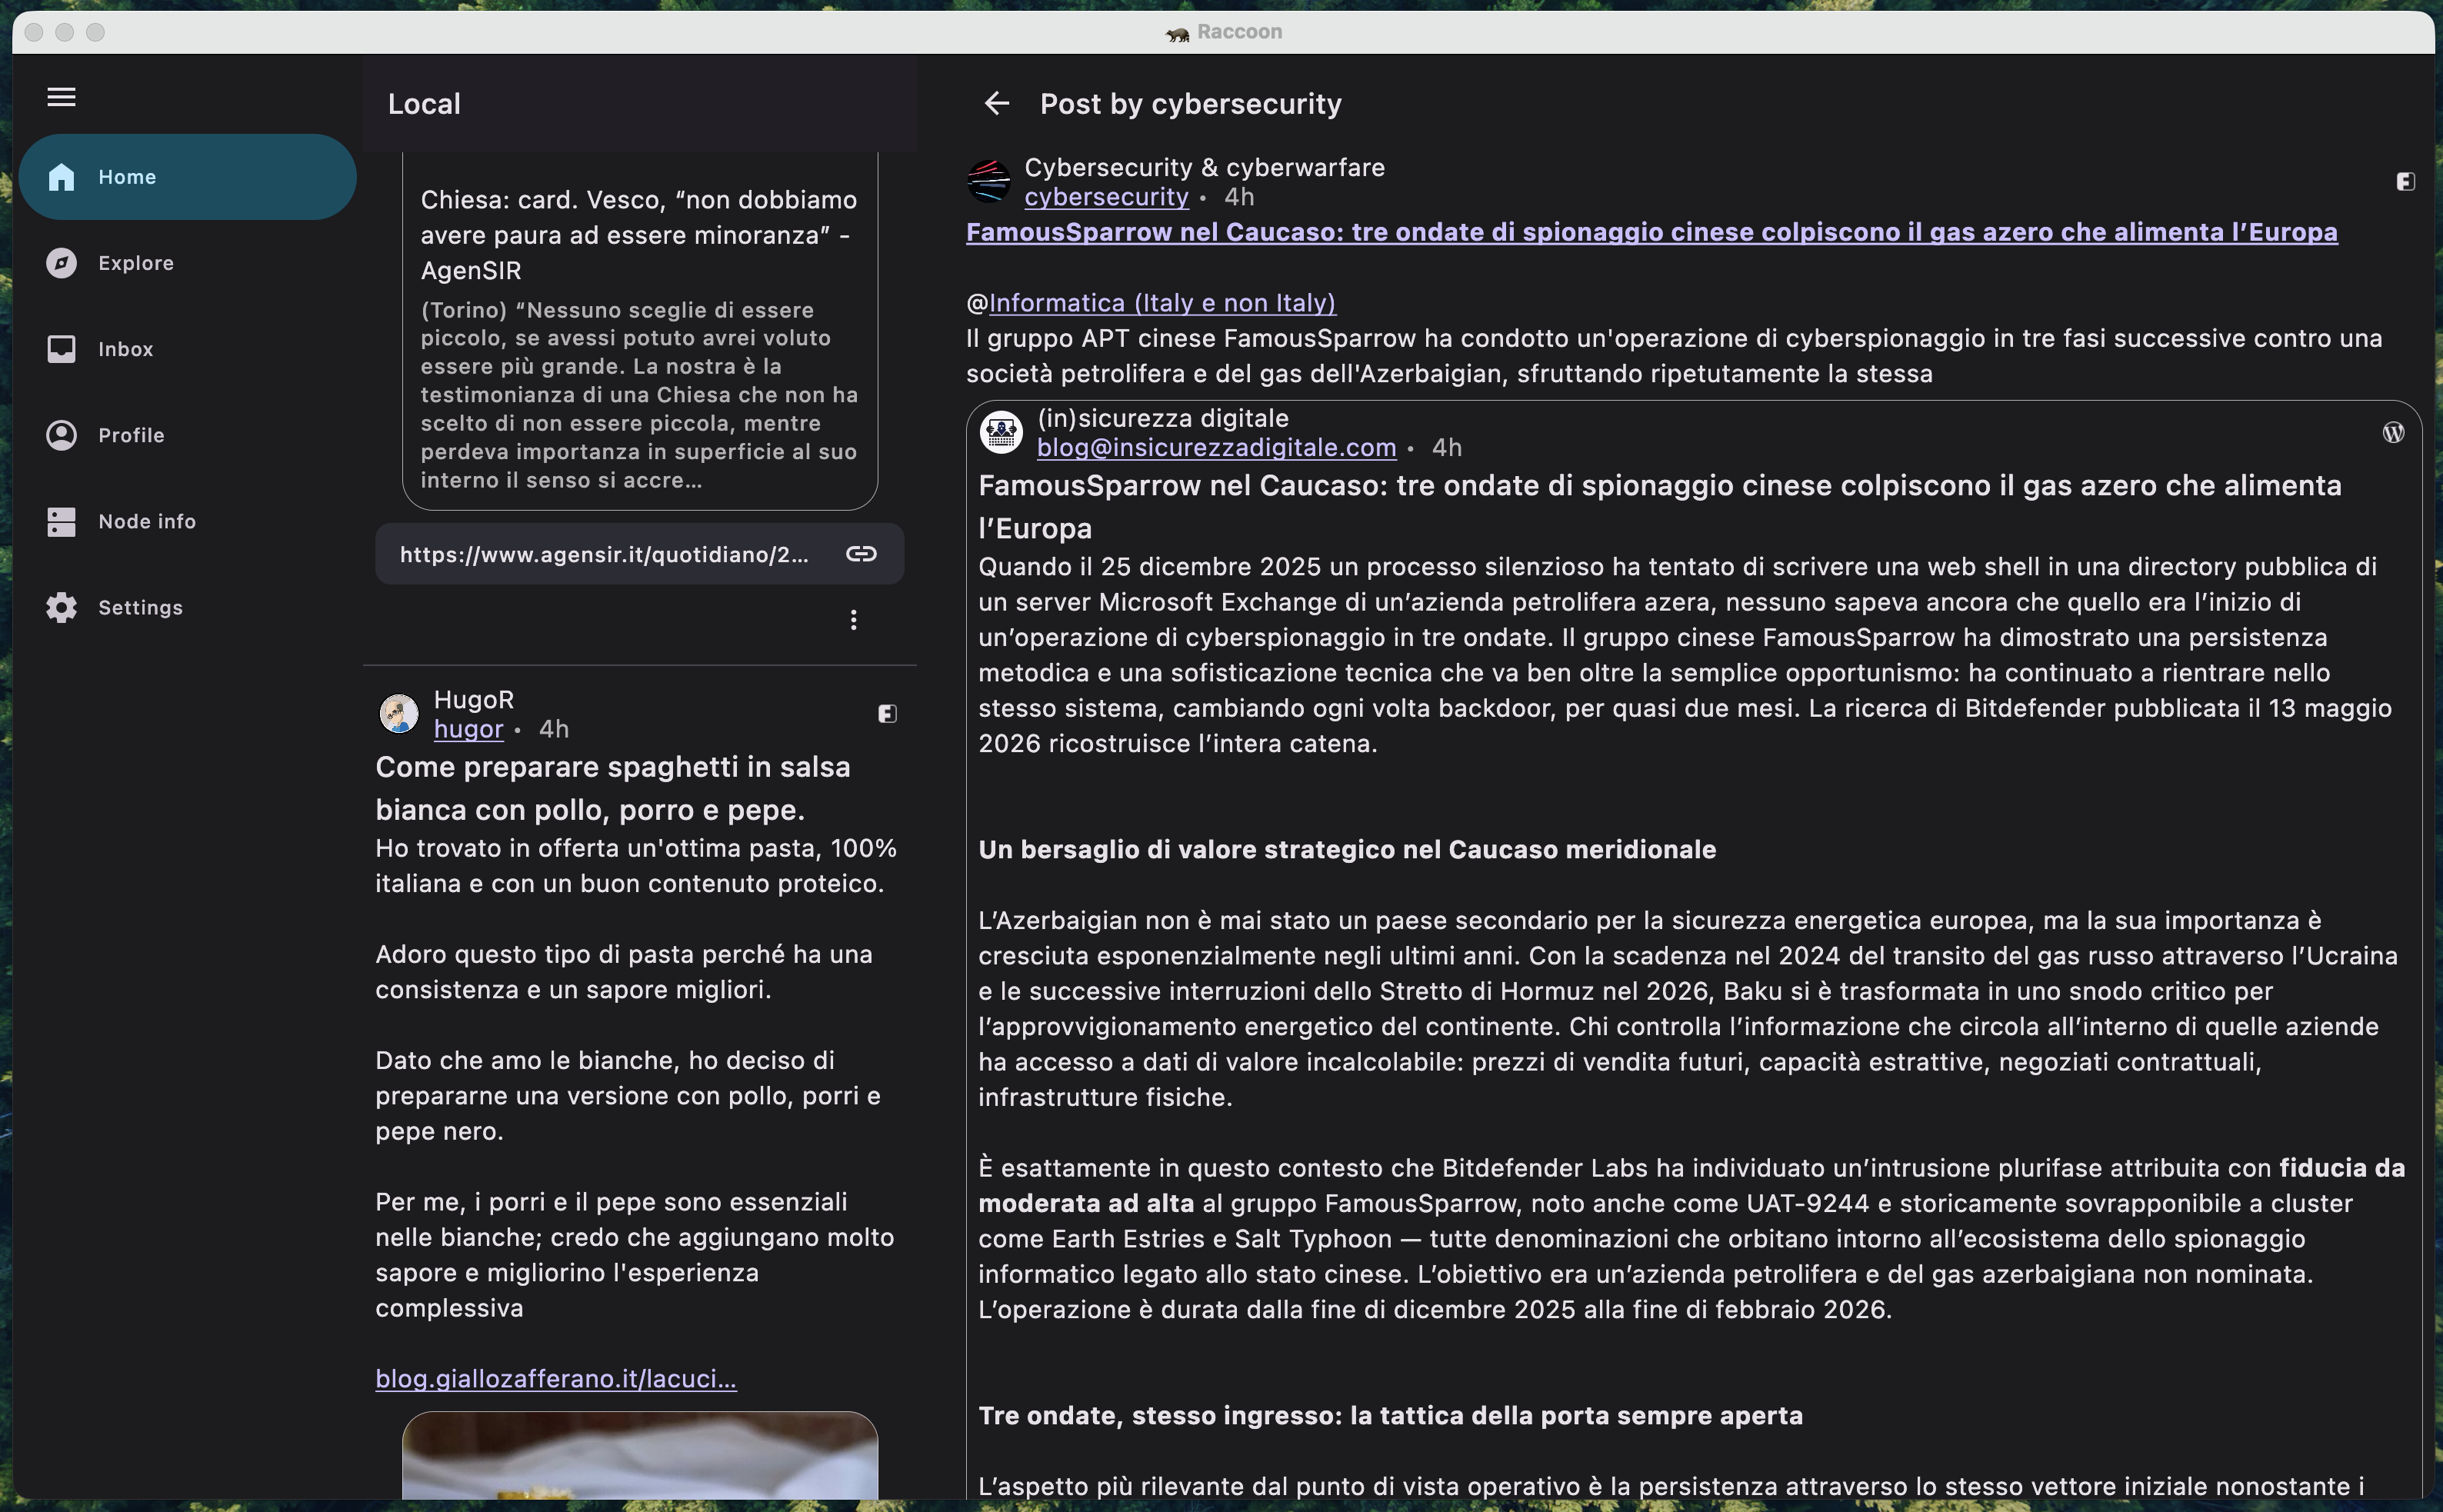Click the Node info server icon

point(61,521)
